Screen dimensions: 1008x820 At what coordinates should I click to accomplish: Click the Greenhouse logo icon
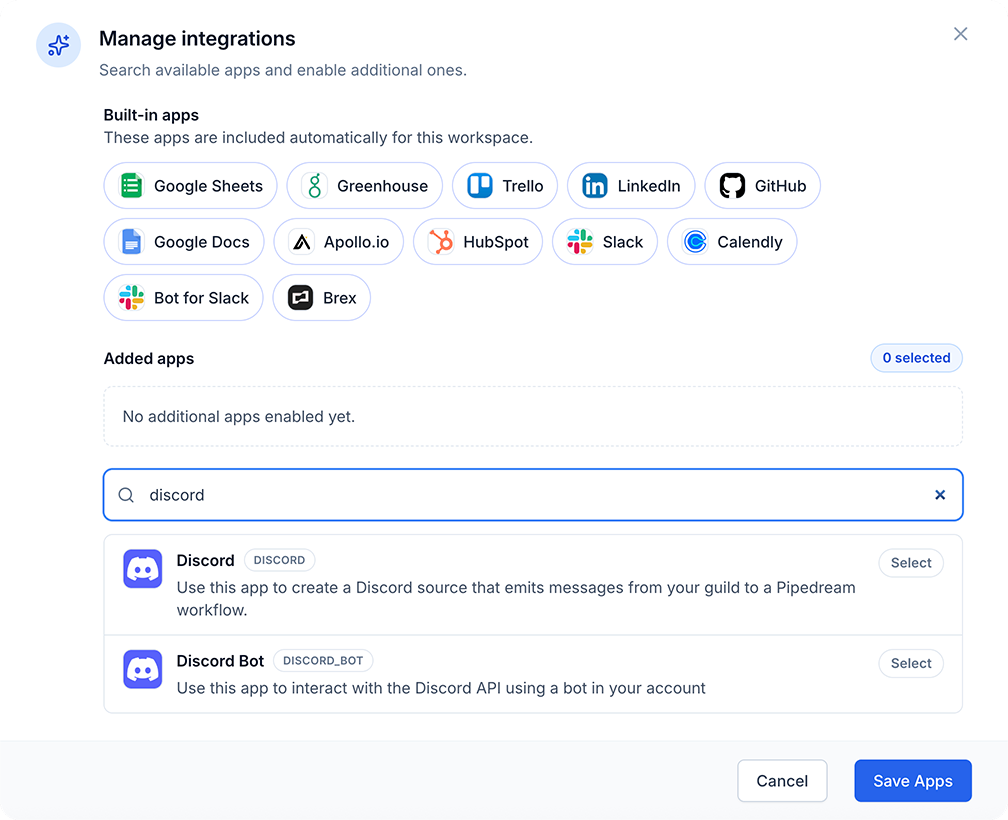click(x=314, y=186)
